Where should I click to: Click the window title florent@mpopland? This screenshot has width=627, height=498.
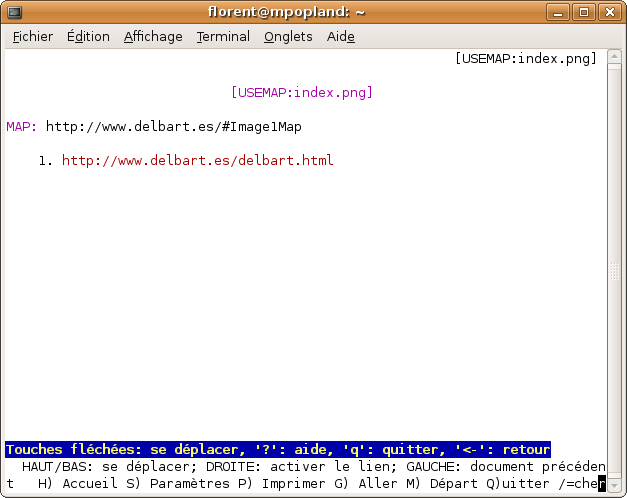click(286, 12)
